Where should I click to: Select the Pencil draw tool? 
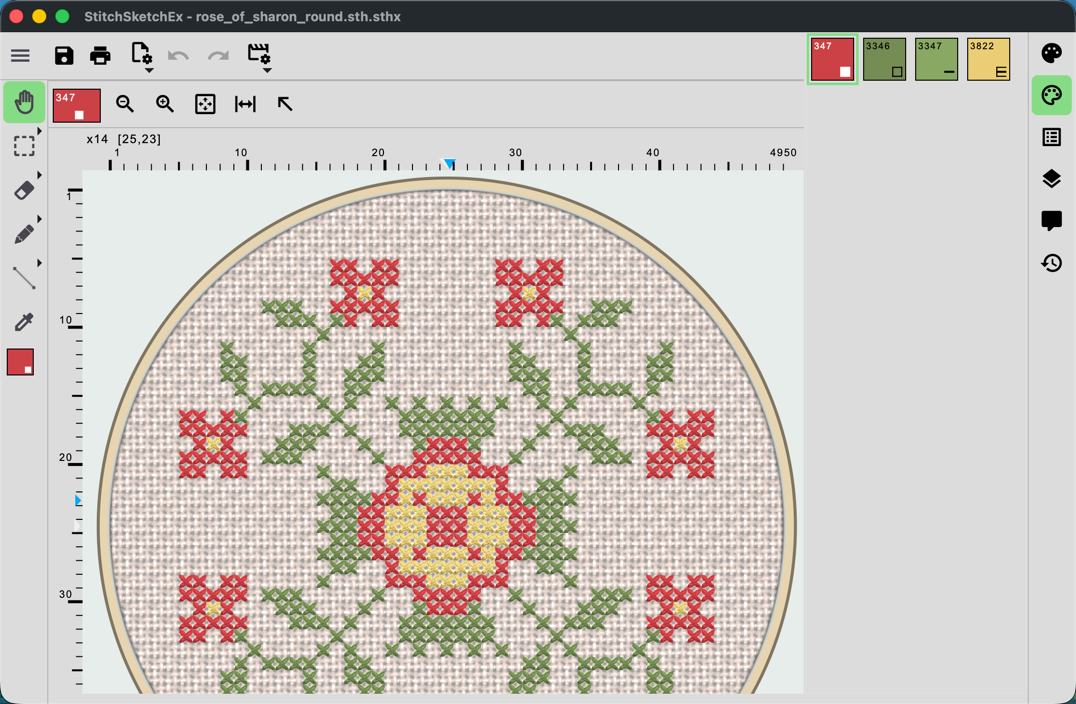24,234
